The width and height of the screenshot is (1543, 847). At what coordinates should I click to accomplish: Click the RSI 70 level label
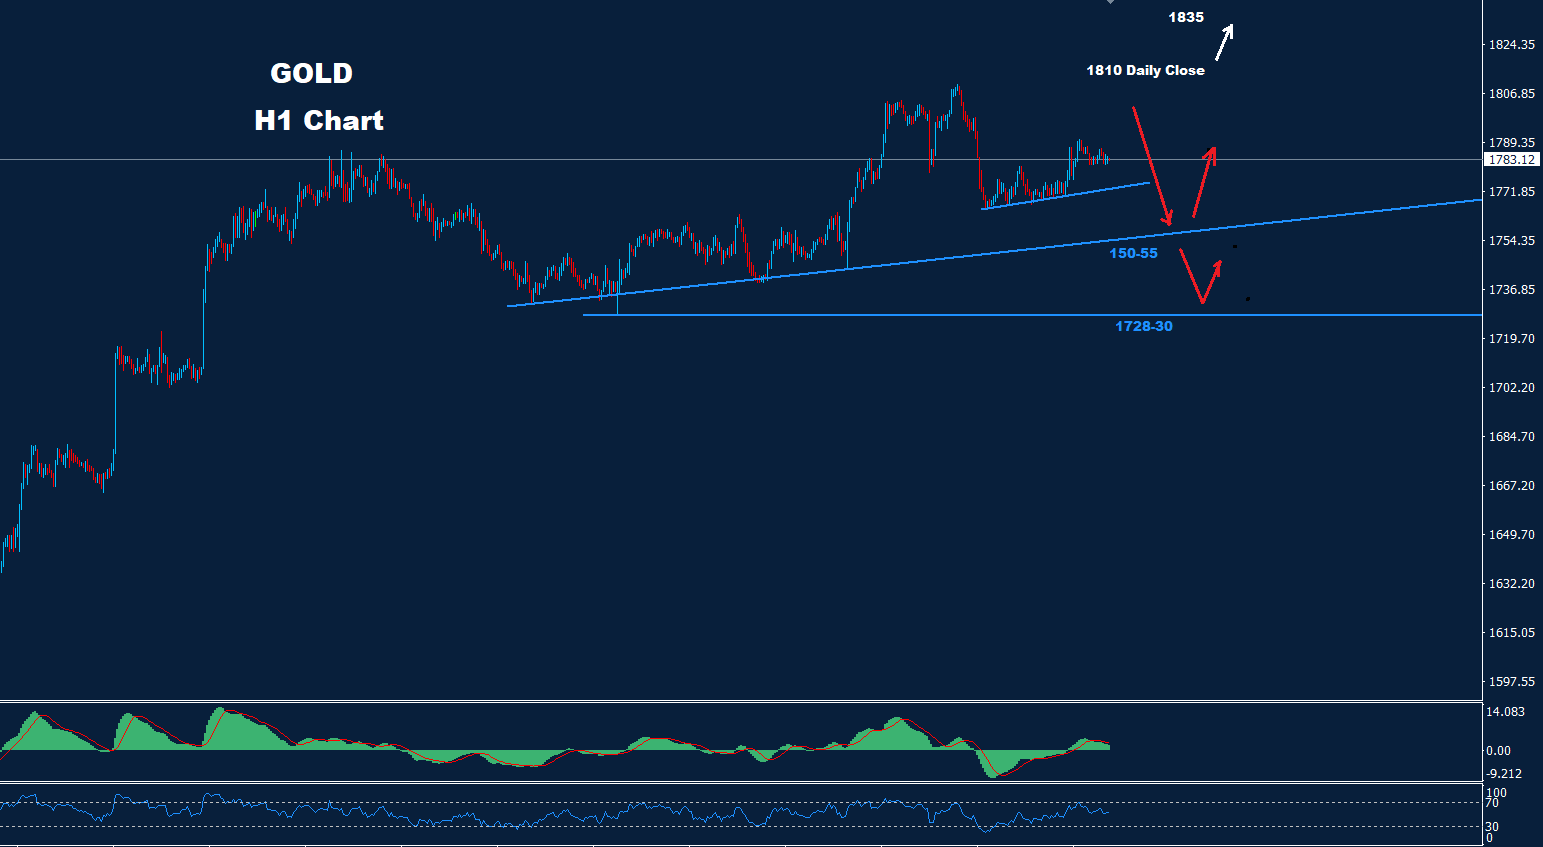(x=1491, y=803)
